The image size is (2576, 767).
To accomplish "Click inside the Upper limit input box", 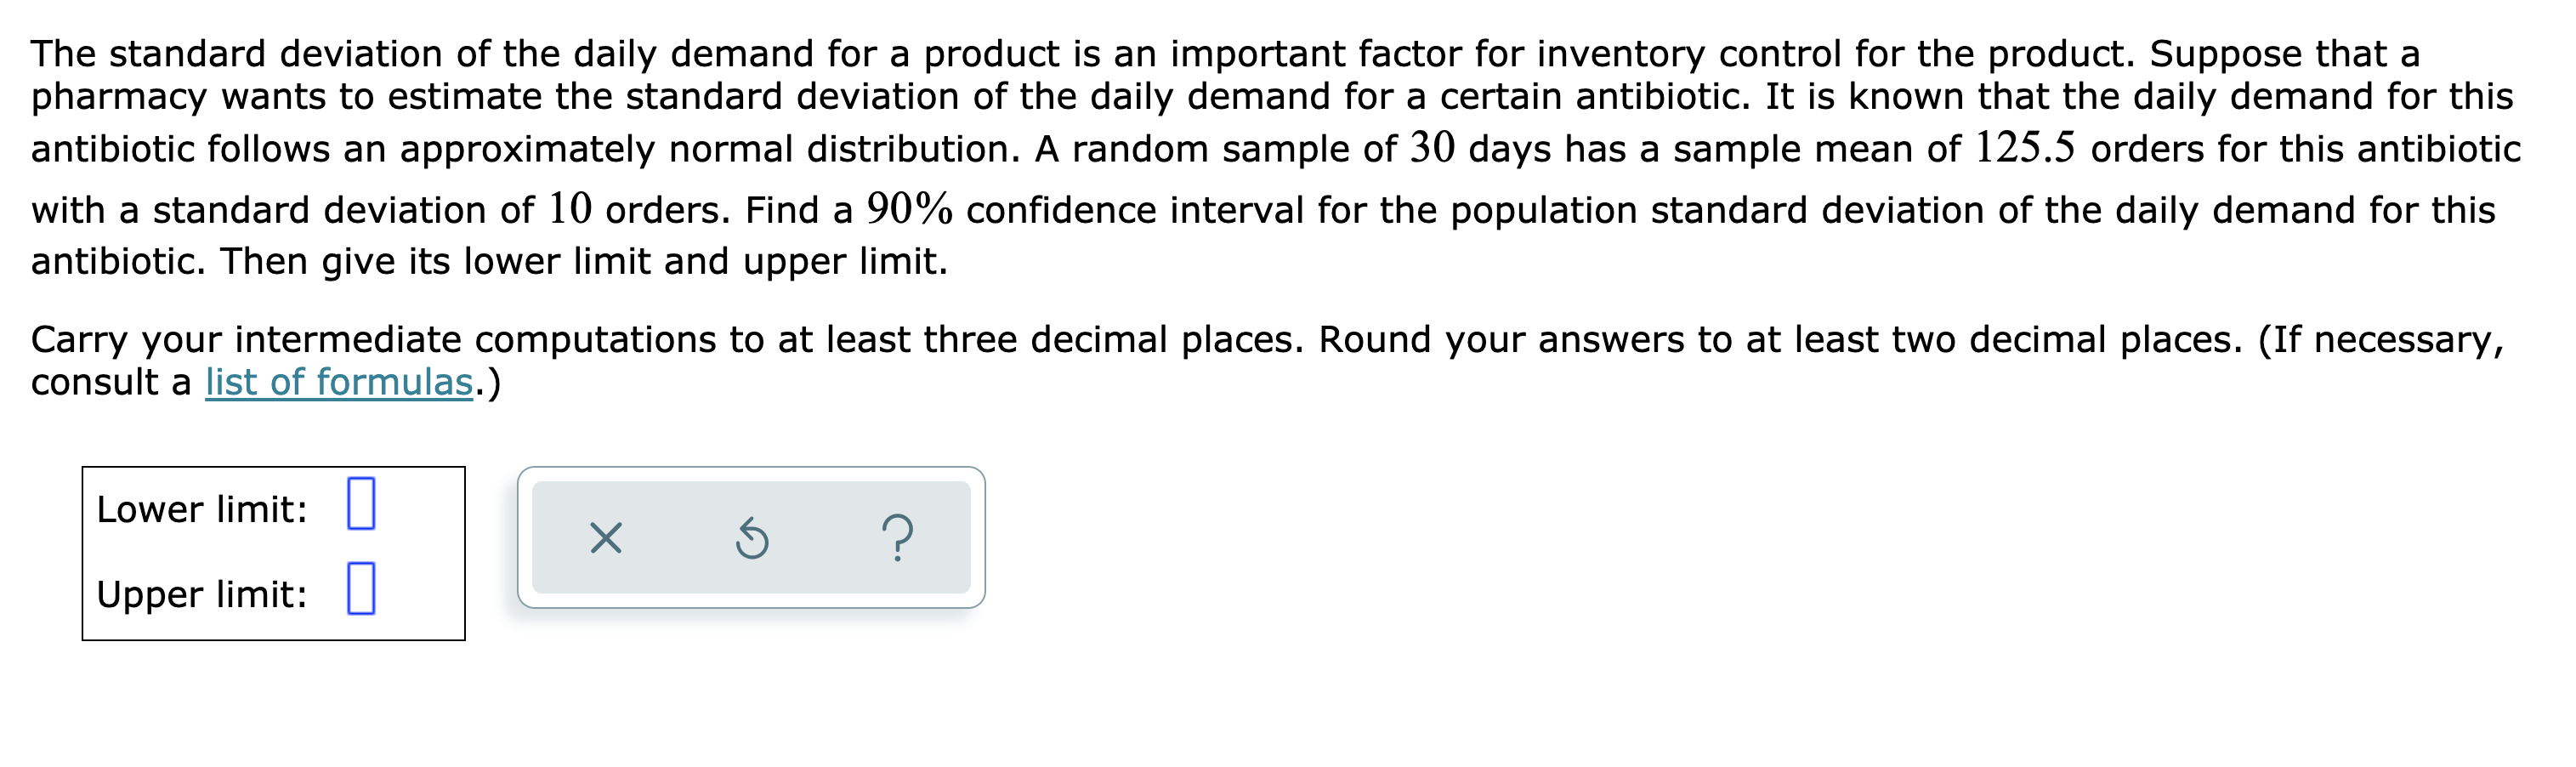I will (364, 591).
